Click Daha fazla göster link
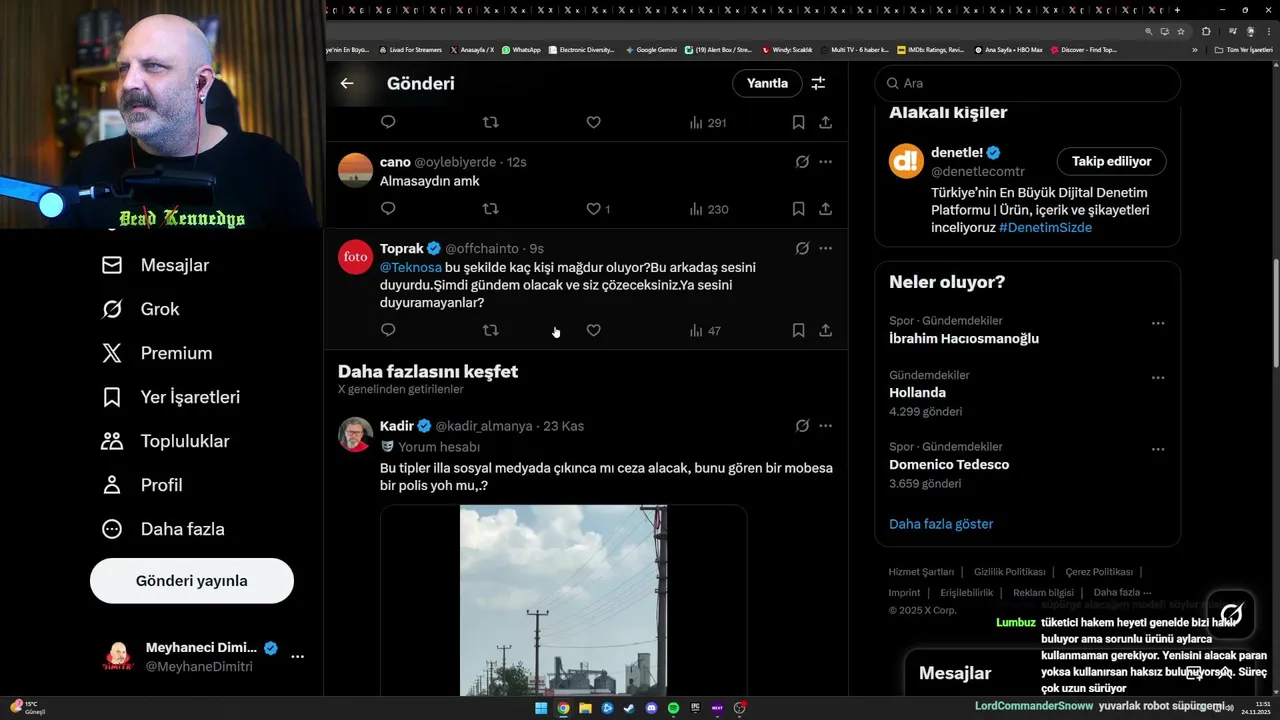The image size is (1280, 720). 941,524
